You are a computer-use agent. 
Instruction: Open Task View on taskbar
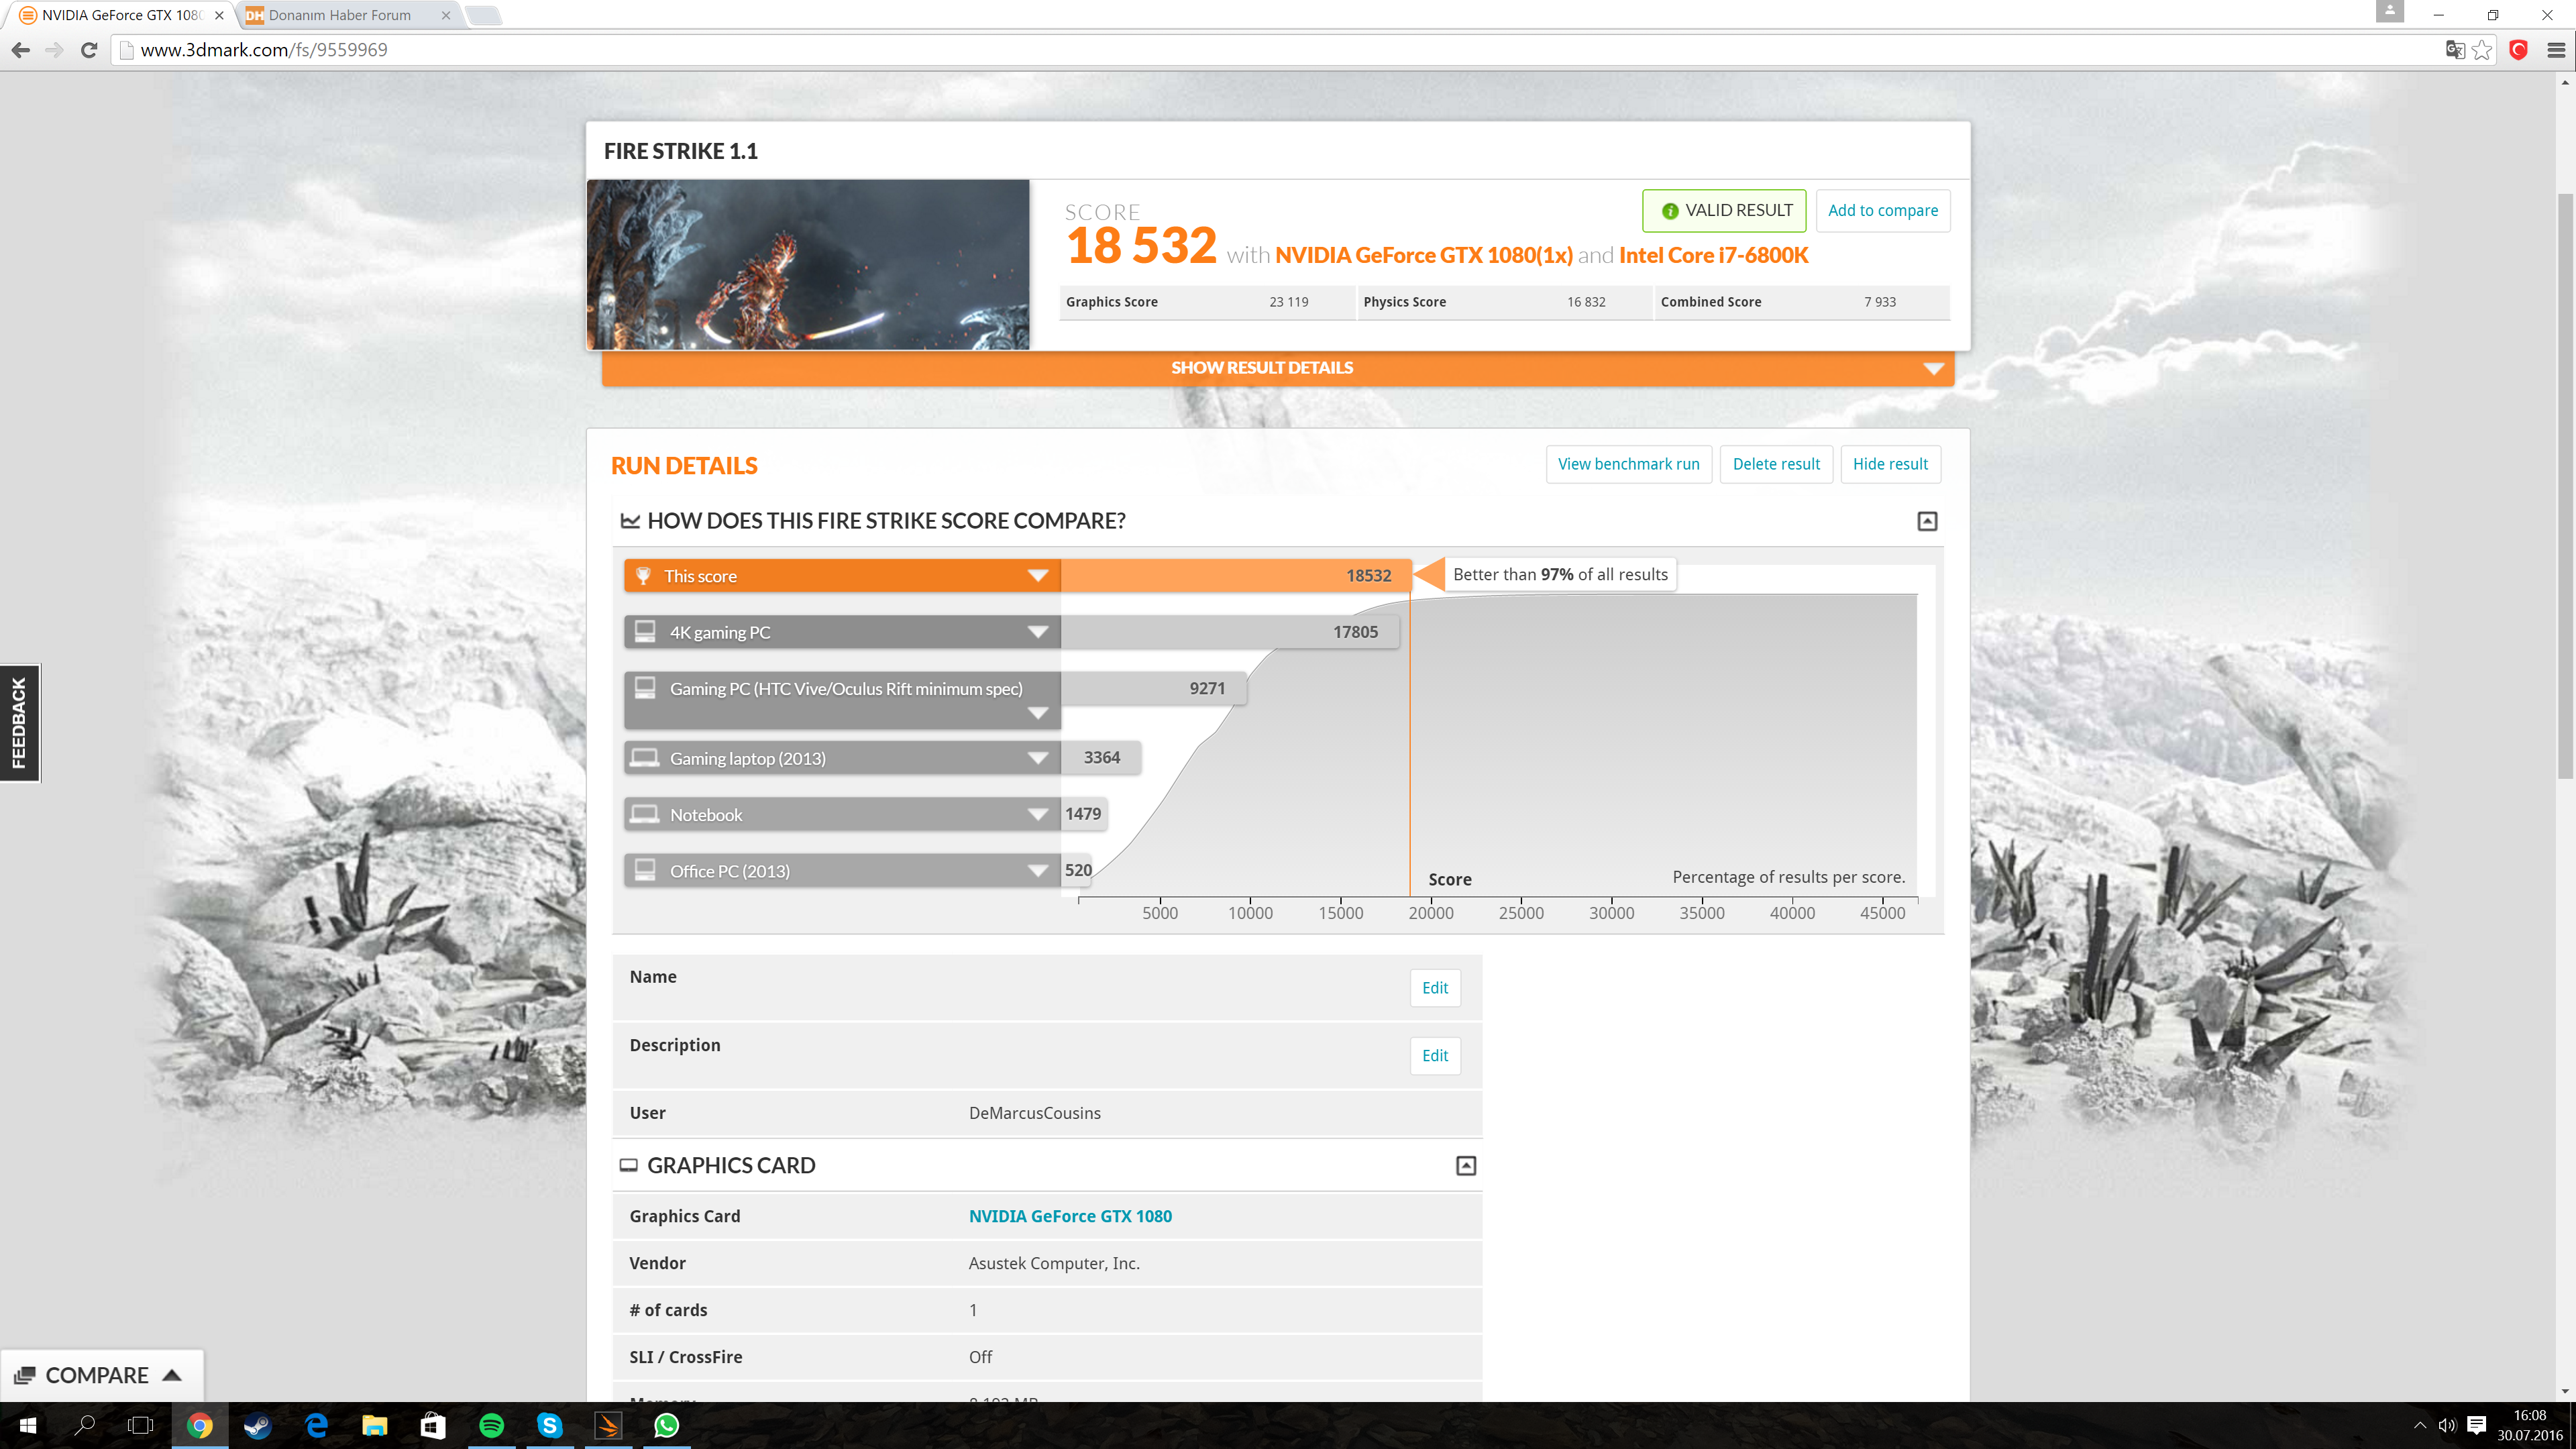pyautogui.click(x=141, y=1425)
